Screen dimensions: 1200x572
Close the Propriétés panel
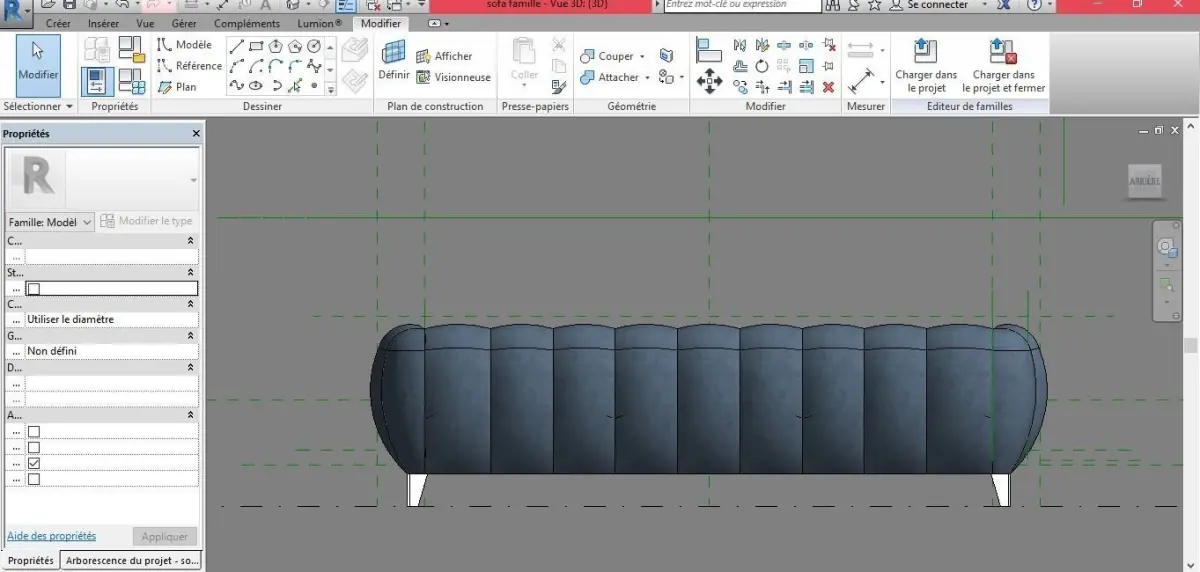196,133
